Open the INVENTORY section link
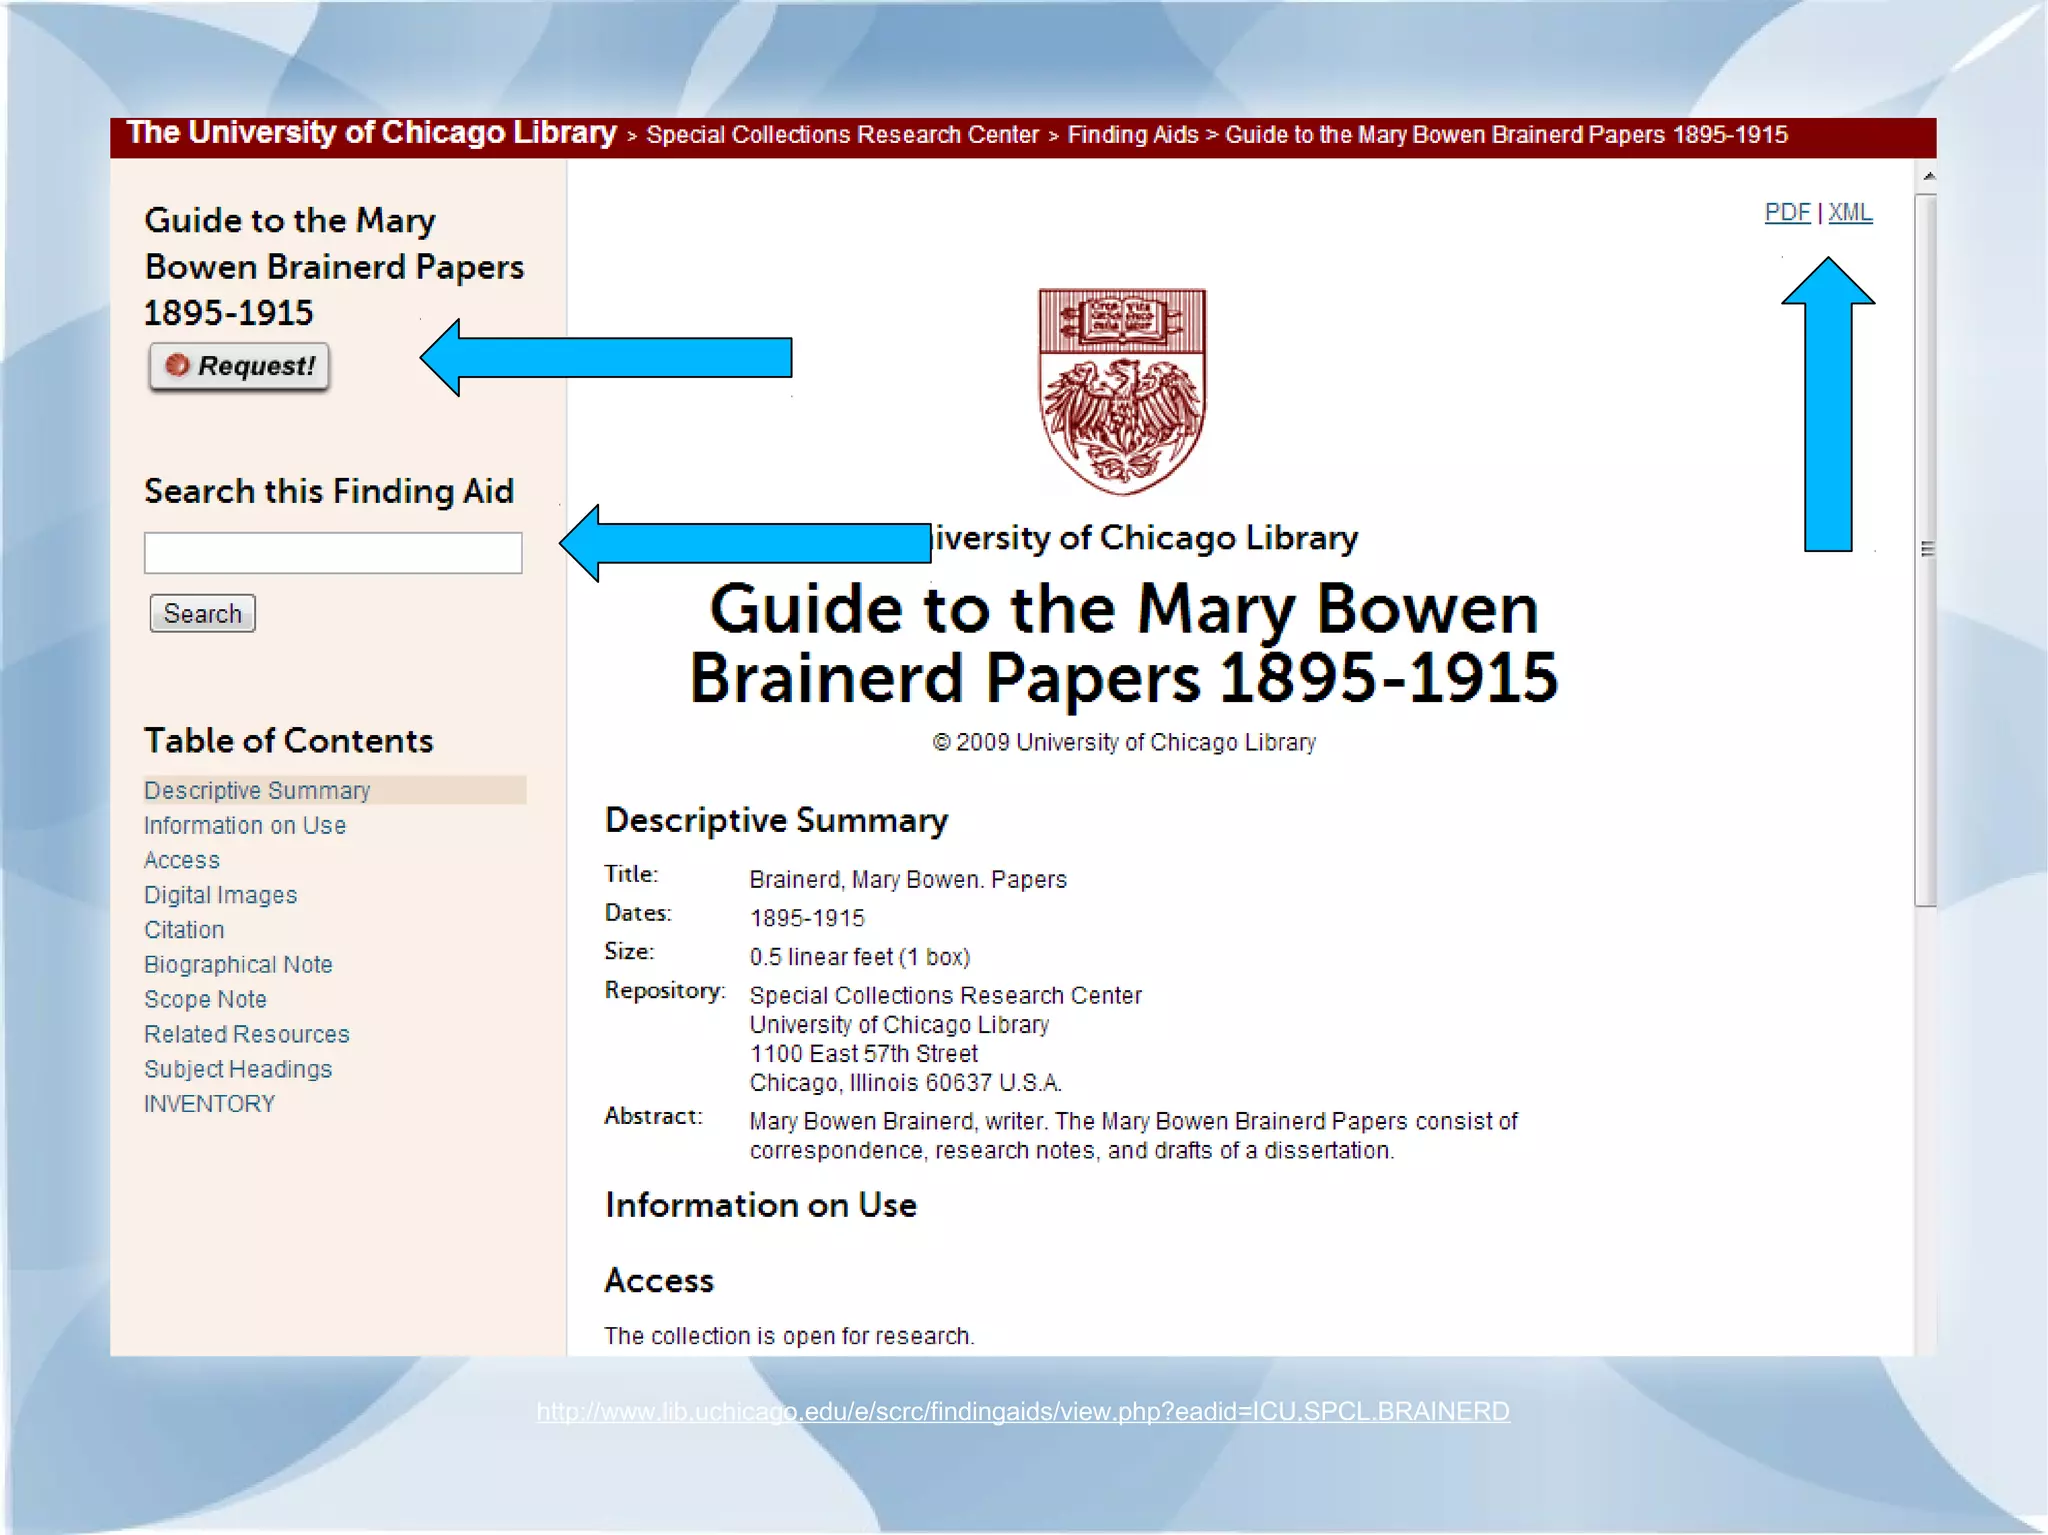2048x1535 pixels. click(209, 1104)
